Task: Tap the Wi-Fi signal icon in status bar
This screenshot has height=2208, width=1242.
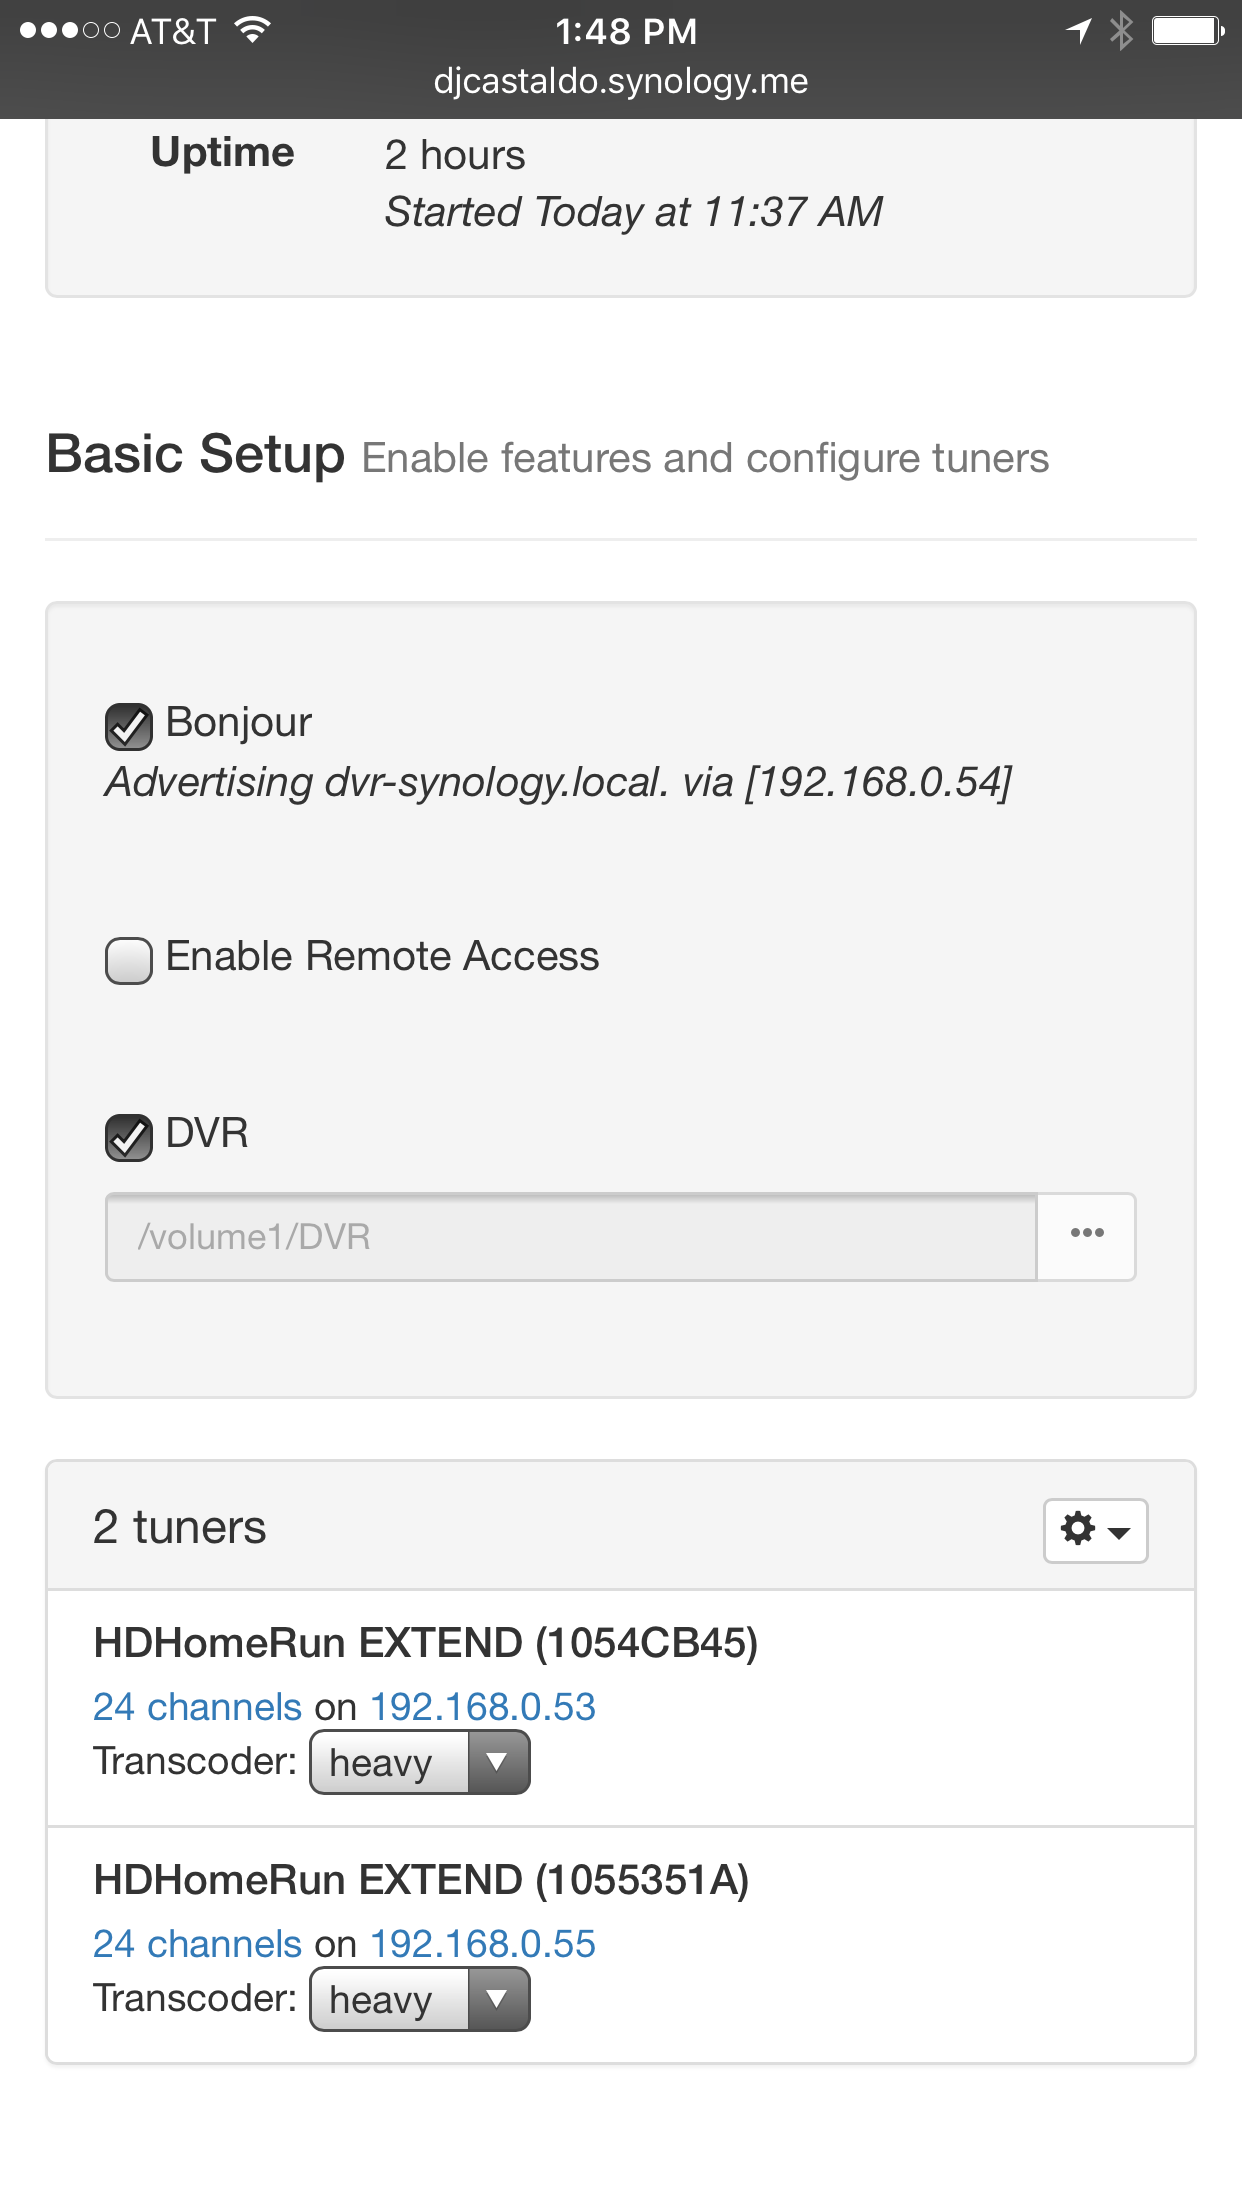Action: coord(253,30)
